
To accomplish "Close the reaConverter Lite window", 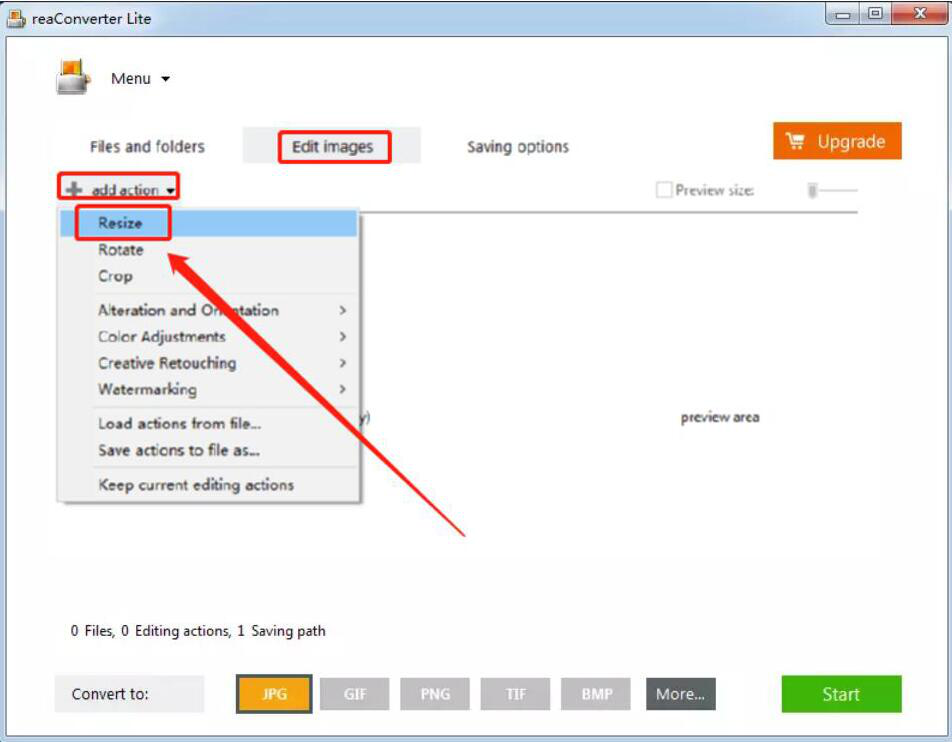I will point(920,14).
